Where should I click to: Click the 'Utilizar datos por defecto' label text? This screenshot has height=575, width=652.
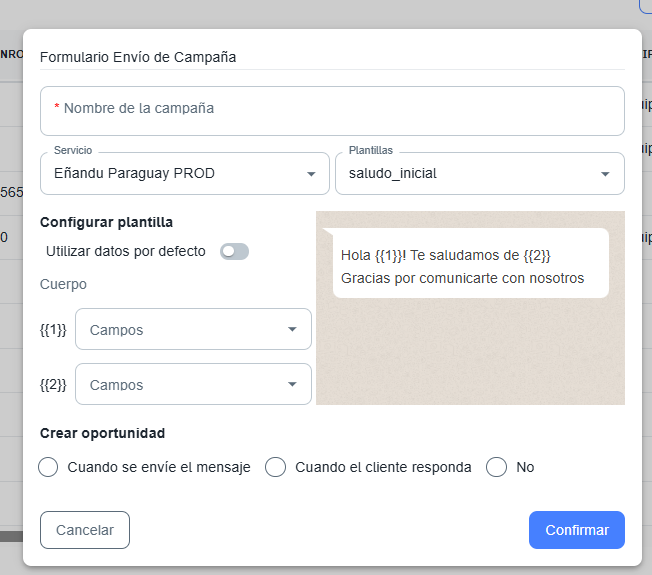coord(126,251)
